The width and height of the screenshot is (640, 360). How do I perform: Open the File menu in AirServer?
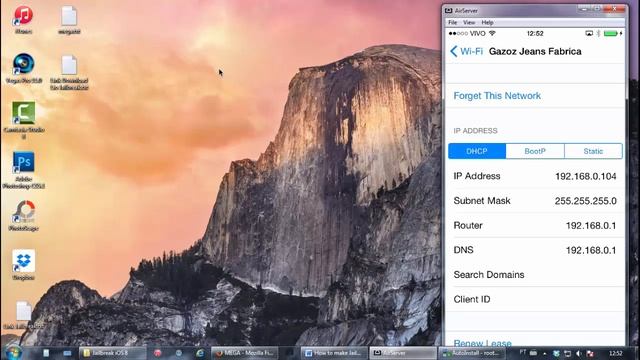(x=453, y=22)
